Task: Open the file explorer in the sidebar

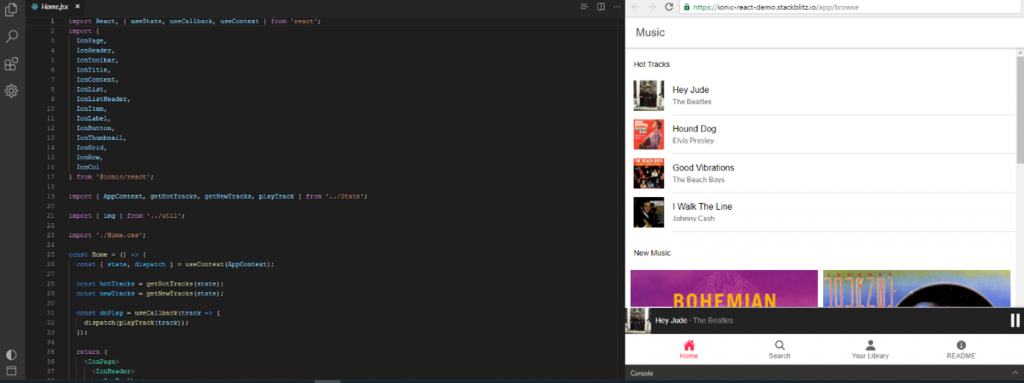Action: 11,10
